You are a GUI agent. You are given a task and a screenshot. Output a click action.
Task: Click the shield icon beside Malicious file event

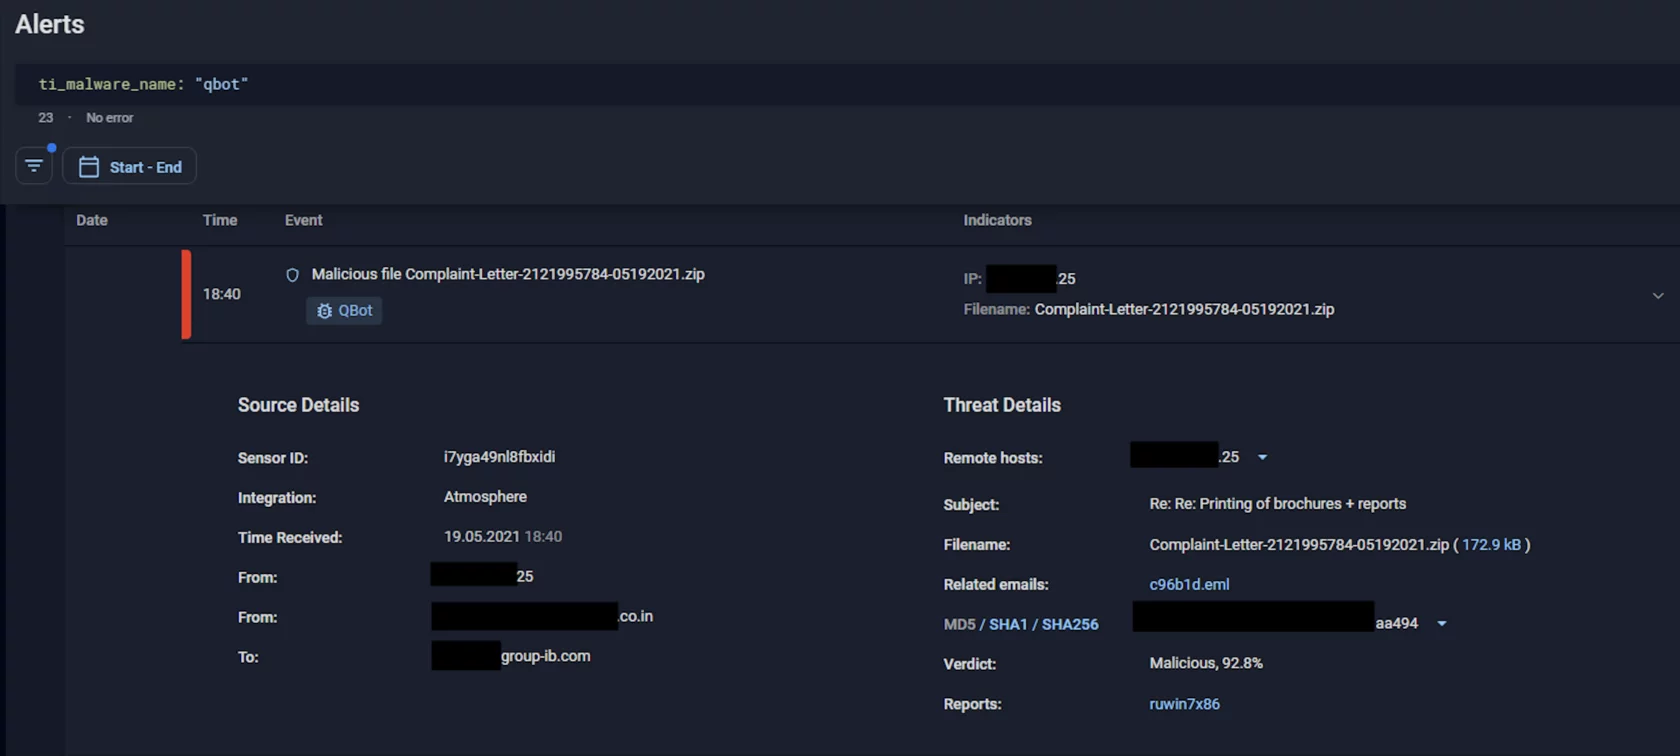[292, 275]
